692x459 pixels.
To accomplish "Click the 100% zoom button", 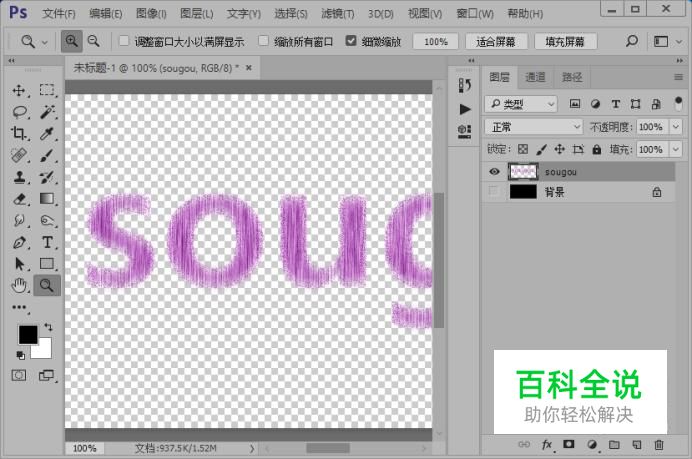I will [436, 41].
